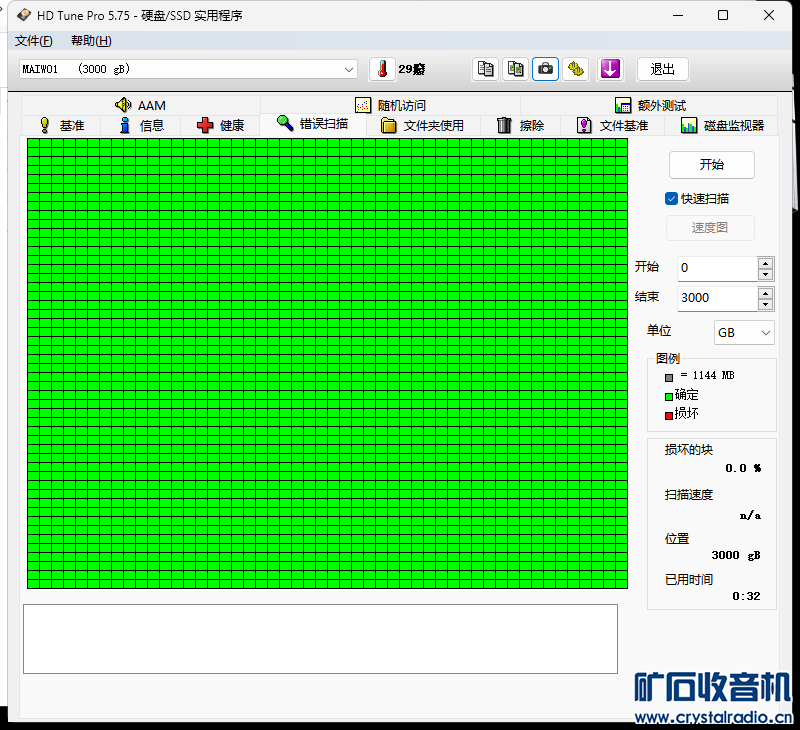The image size is (800, 730).
Task: Click the copy screenshot to clipboard icon
Action: [516, 69]
